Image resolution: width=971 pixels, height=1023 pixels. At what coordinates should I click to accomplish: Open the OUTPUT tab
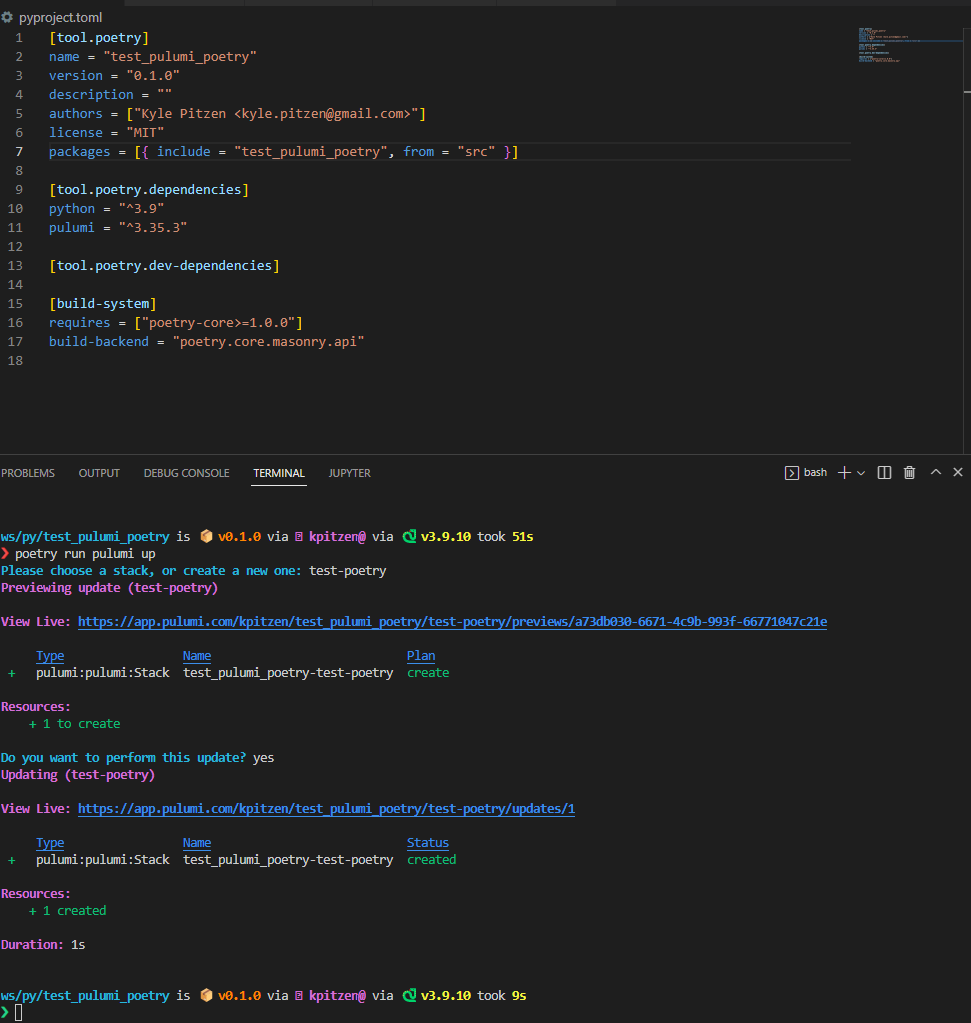(98, 473)
